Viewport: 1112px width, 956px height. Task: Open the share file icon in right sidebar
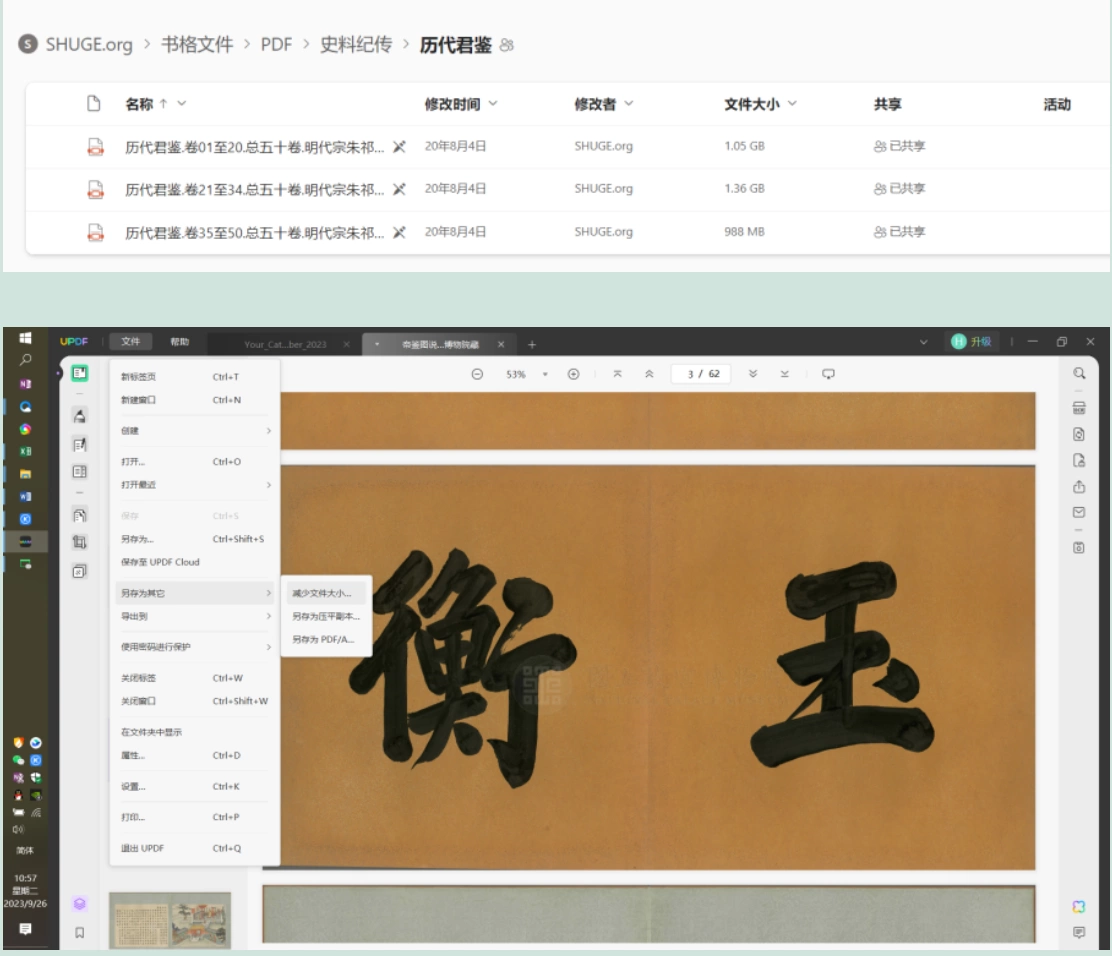1079,487
